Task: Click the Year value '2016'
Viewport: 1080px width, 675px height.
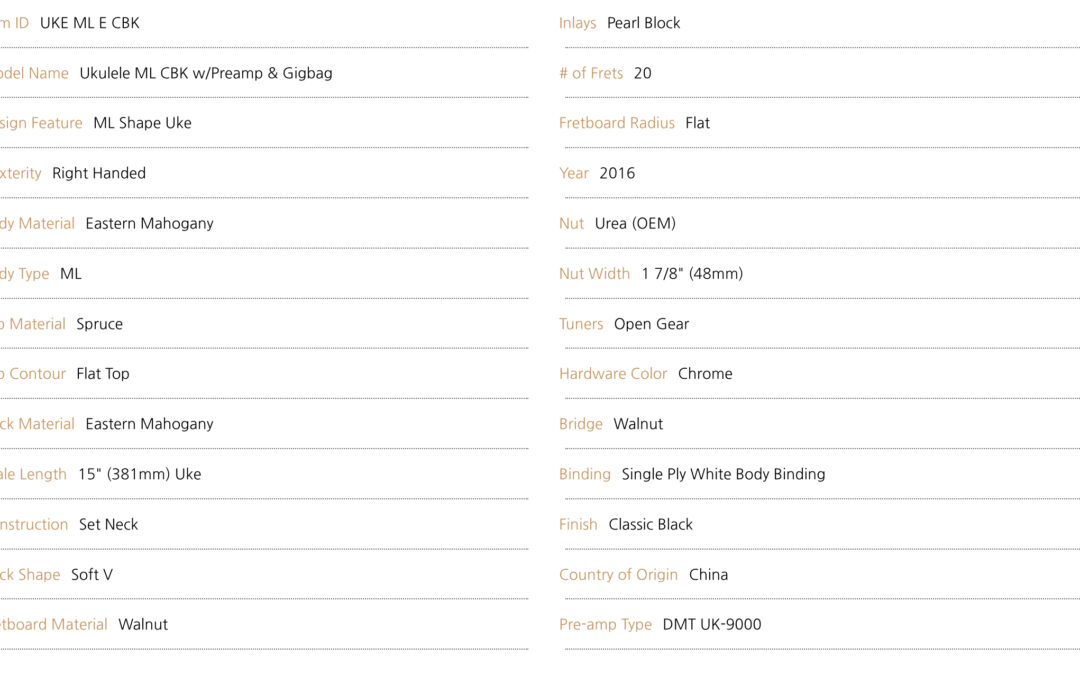Action: click(x=617, y=174)
